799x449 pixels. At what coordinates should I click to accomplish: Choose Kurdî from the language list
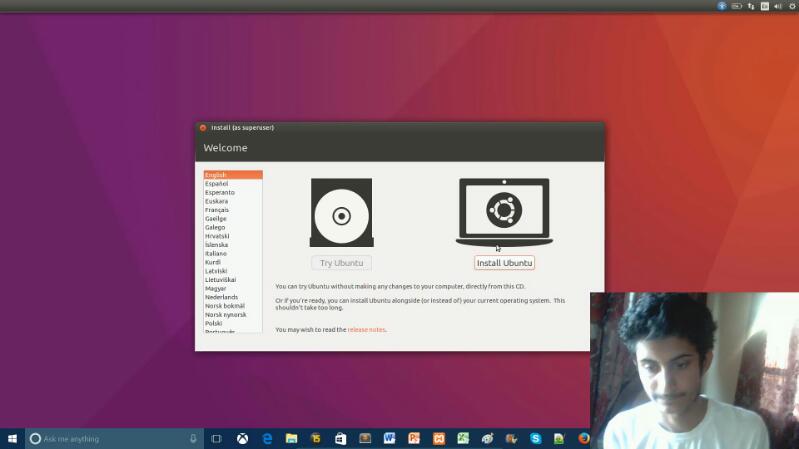(233, 262)
